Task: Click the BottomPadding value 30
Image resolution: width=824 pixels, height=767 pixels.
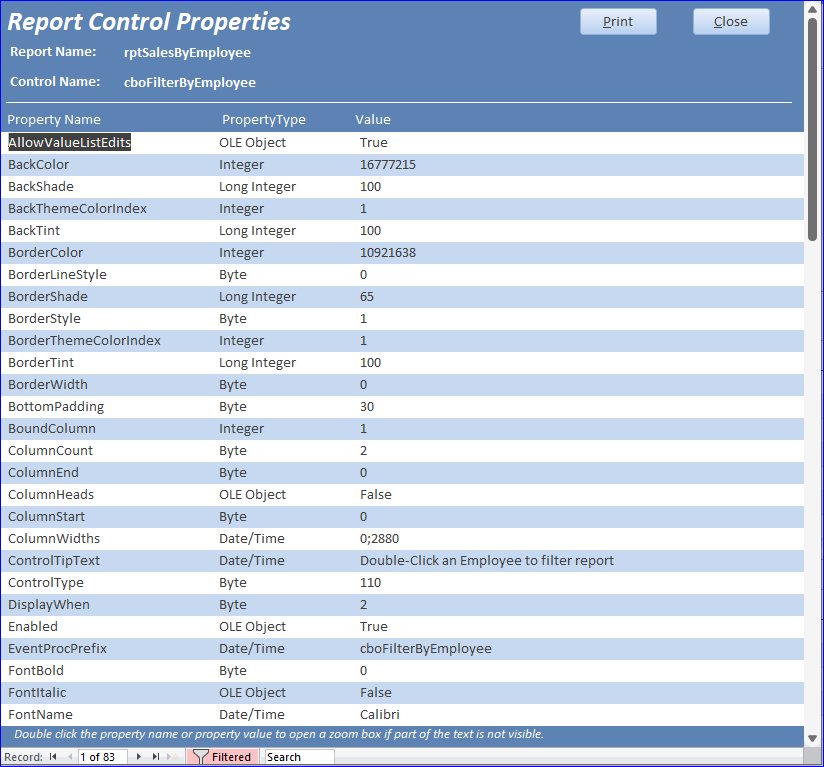Action: [x=367, y=407]
